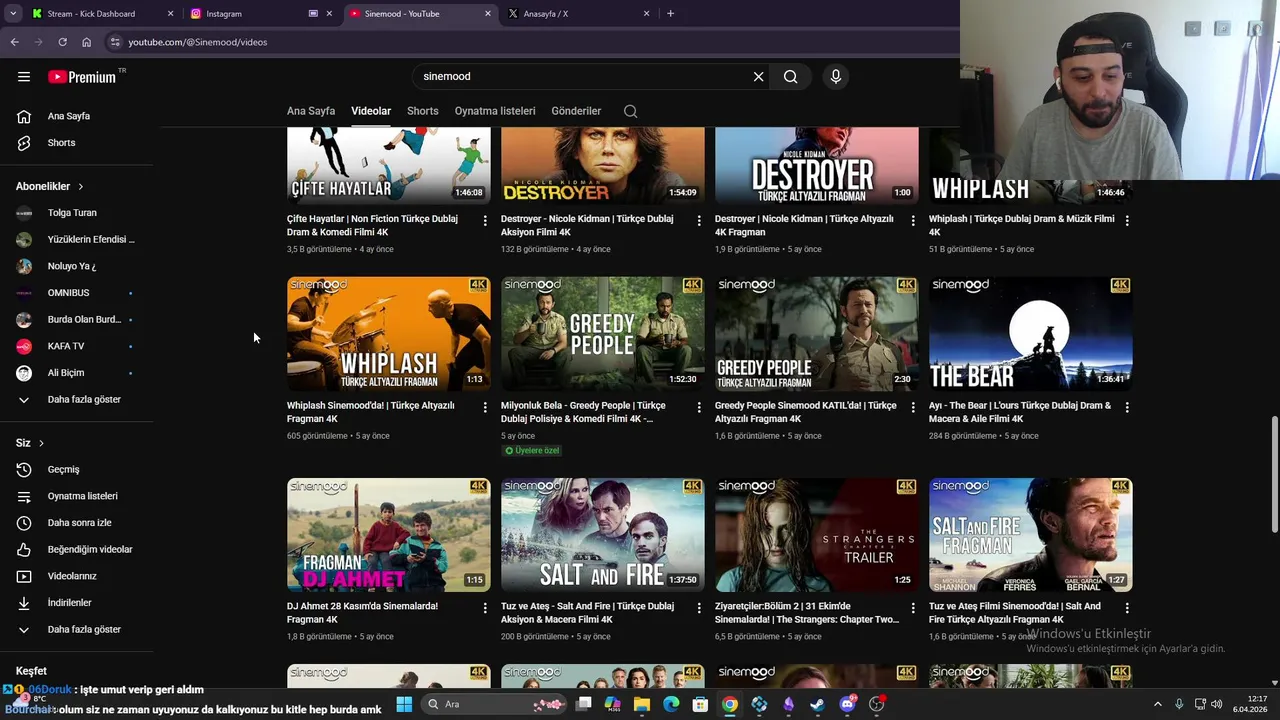Open Chrome from the Windows taskbar
This screenshot has height=720, width=1280.
[x=730, y=704]
